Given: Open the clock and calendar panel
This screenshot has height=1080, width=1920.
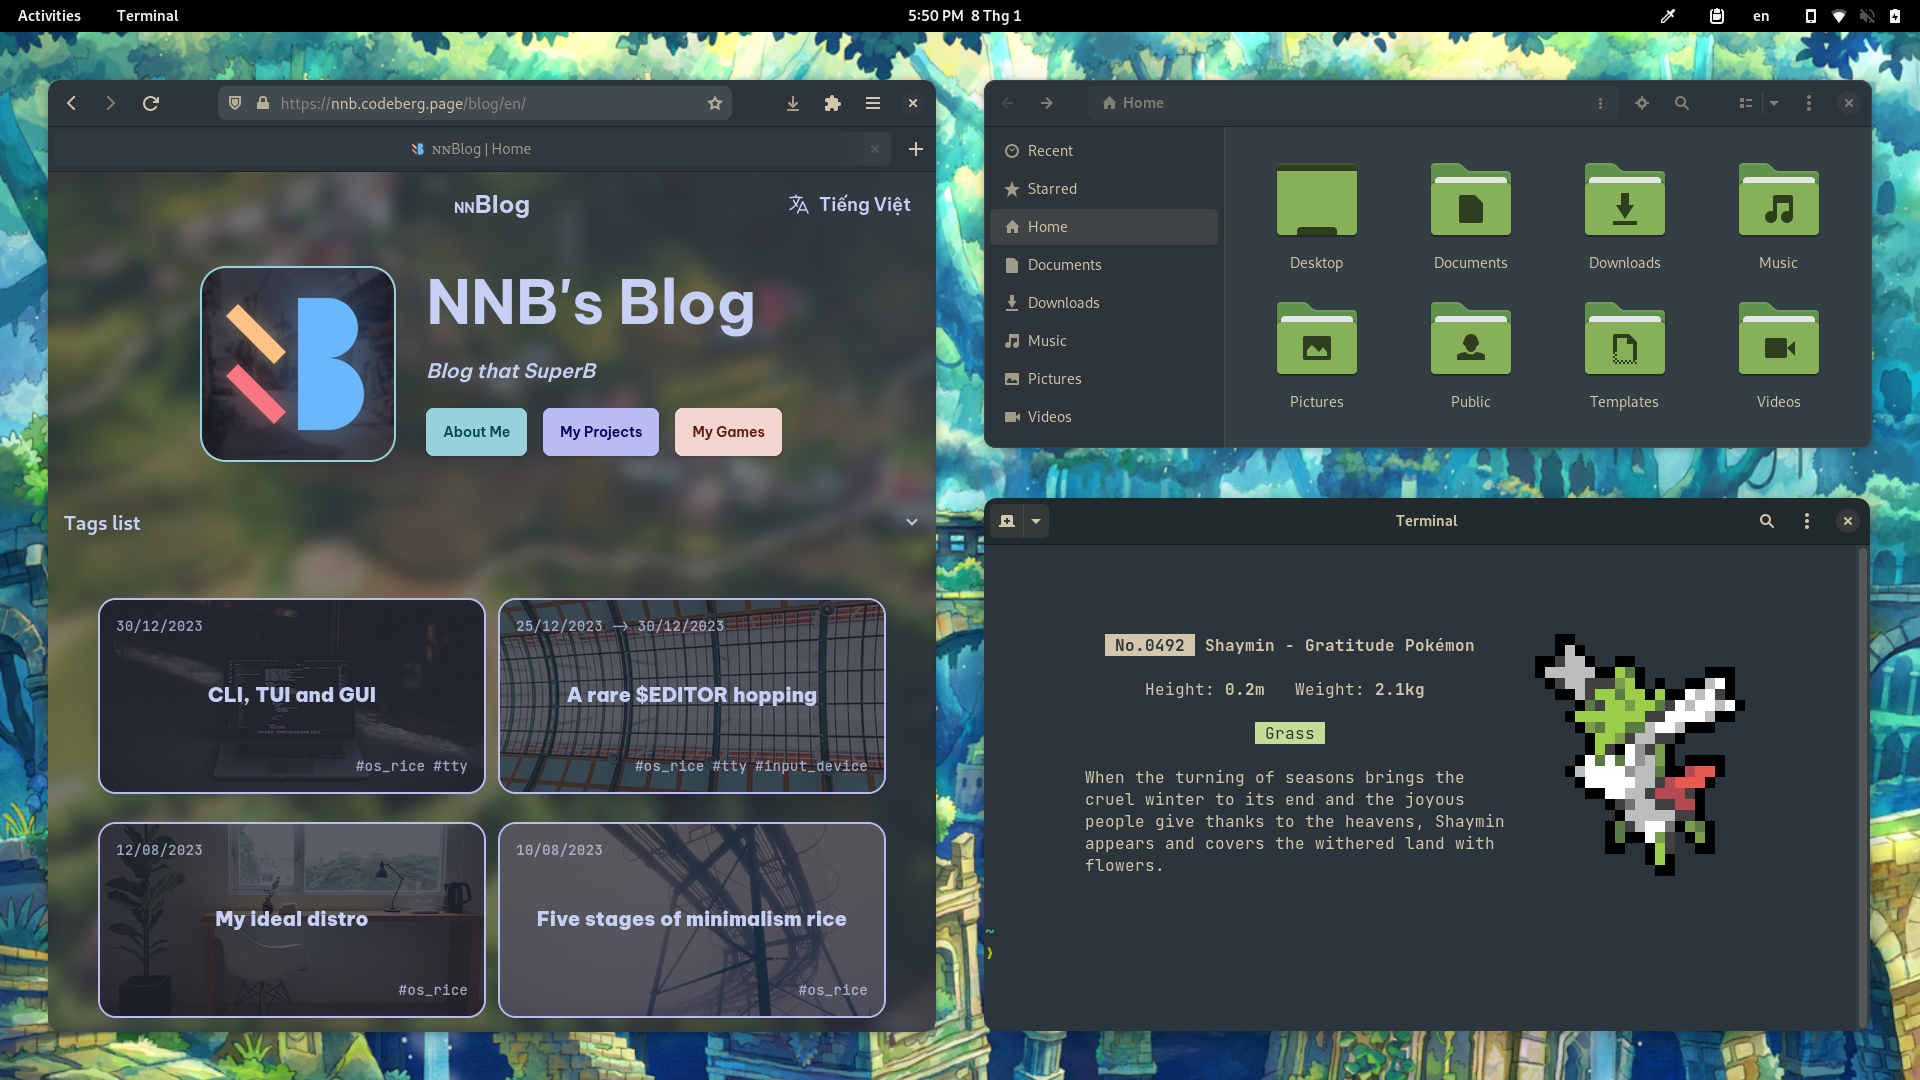Looking at the screenshot, I should point(965,16).
